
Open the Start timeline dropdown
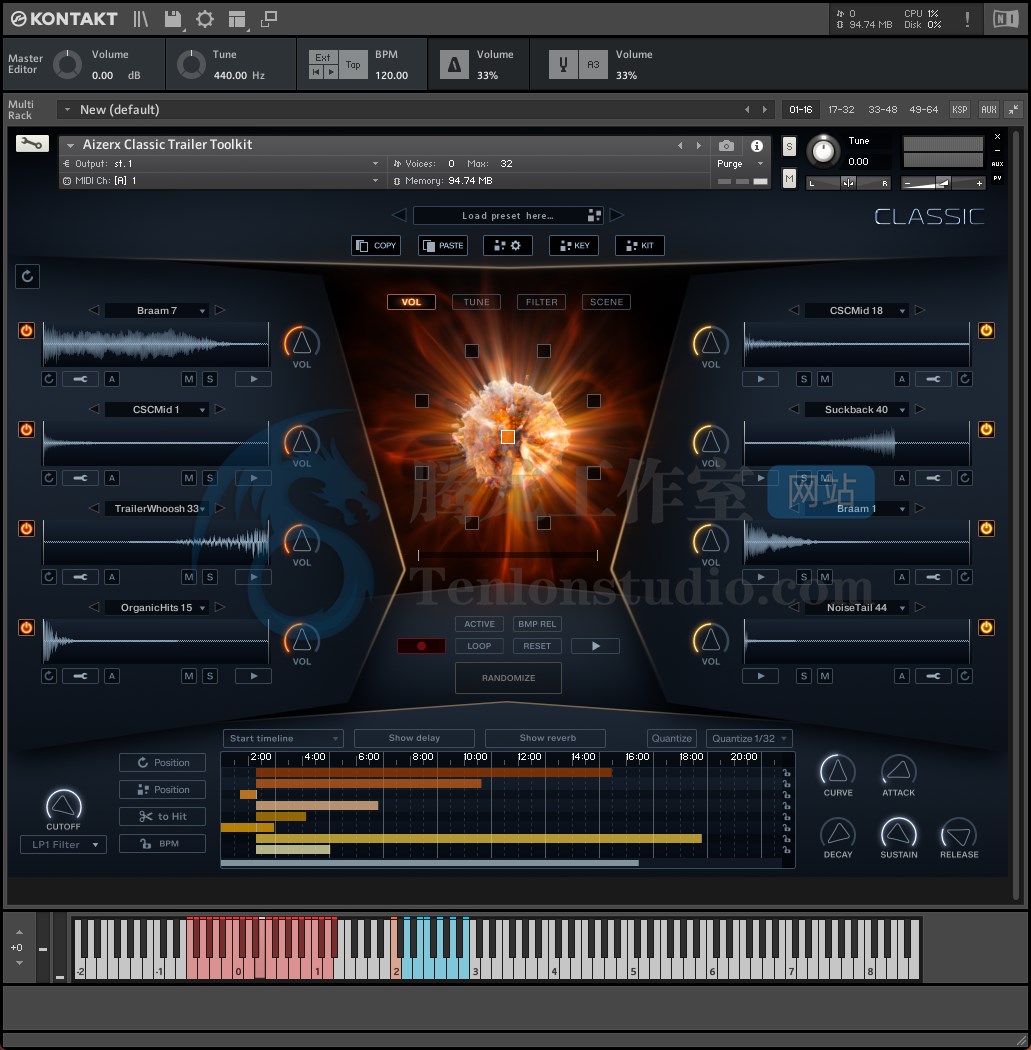click(283, 738)
